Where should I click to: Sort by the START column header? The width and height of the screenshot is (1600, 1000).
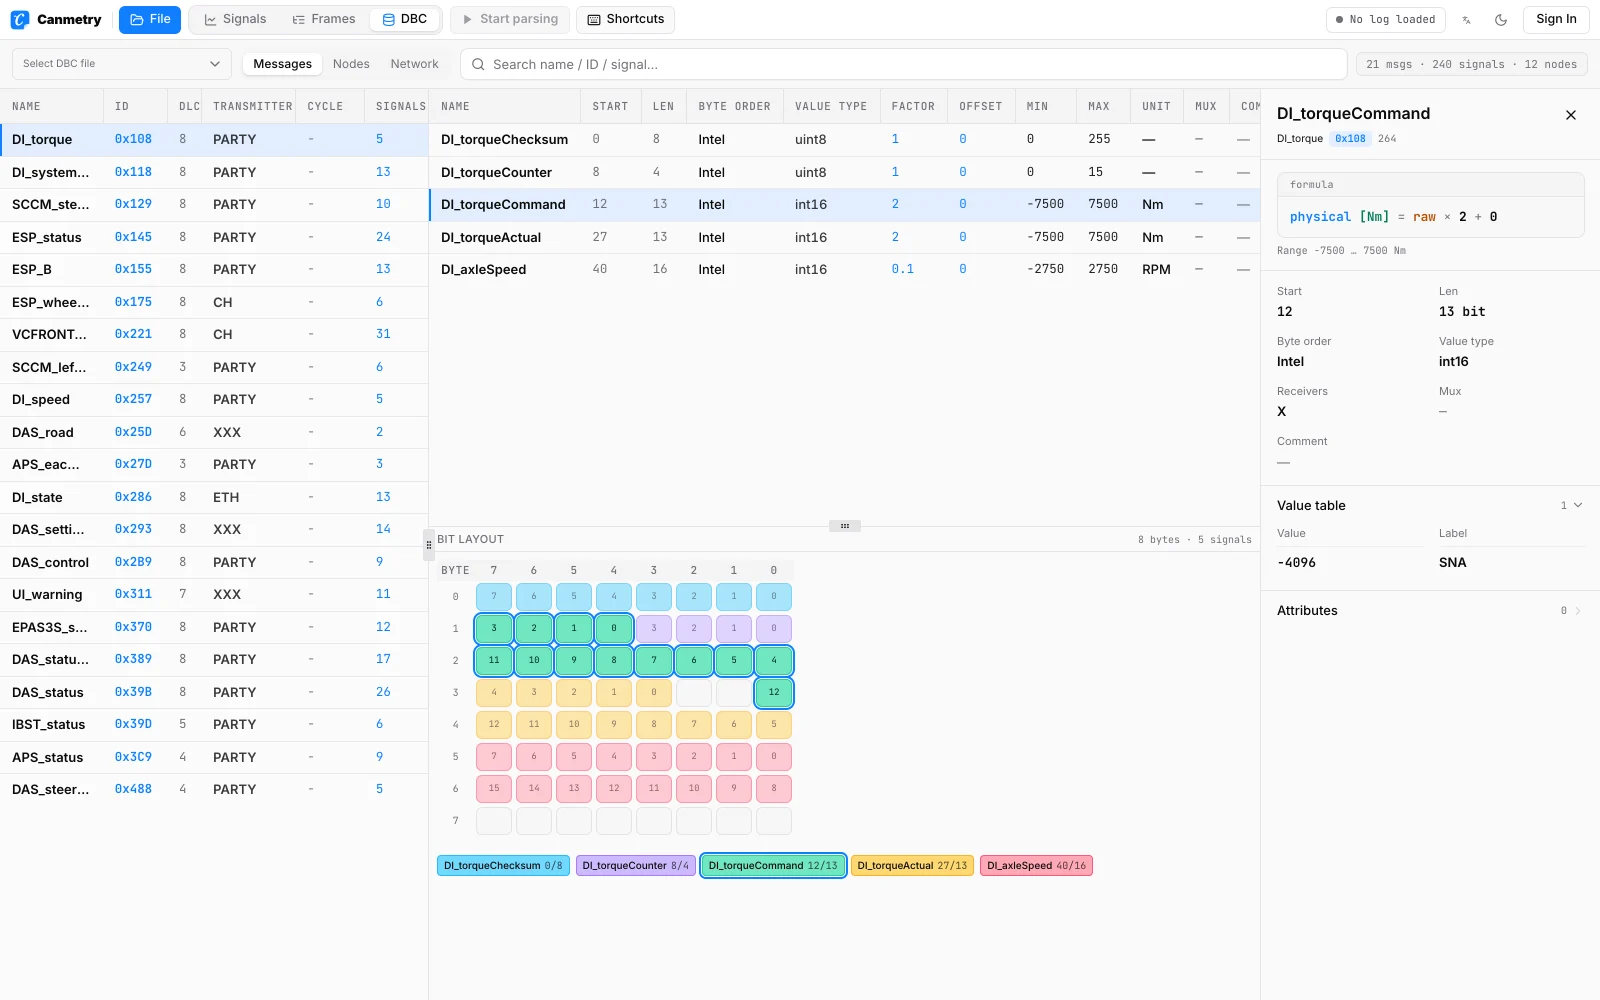tap(610, 106)
